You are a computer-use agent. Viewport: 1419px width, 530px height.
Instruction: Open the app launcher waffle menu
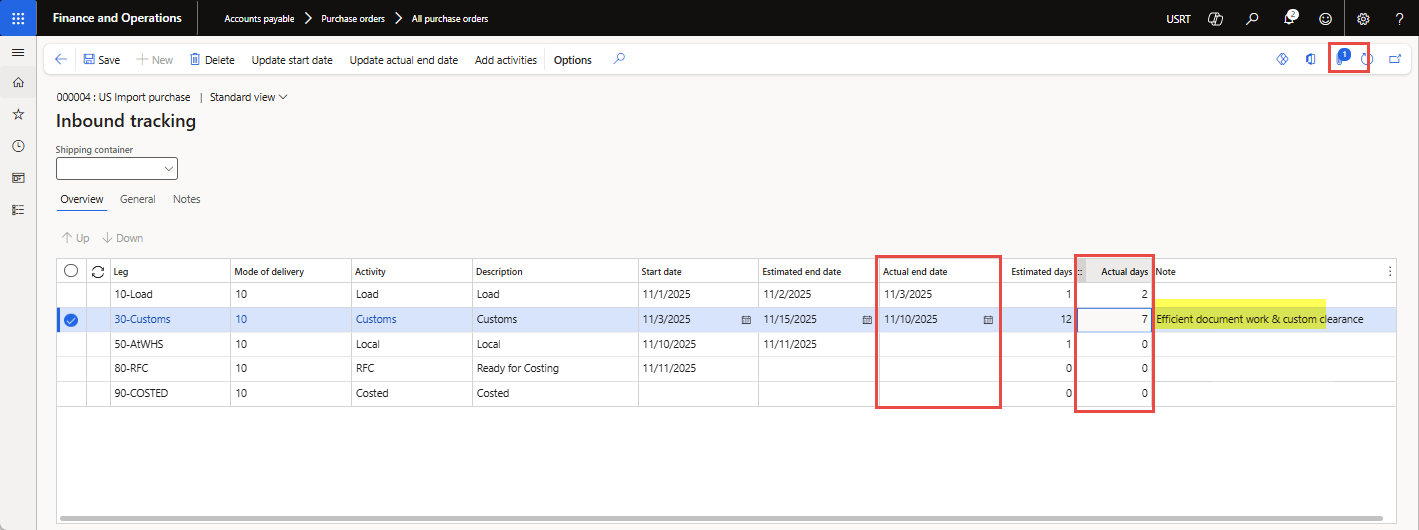(18, 18)
